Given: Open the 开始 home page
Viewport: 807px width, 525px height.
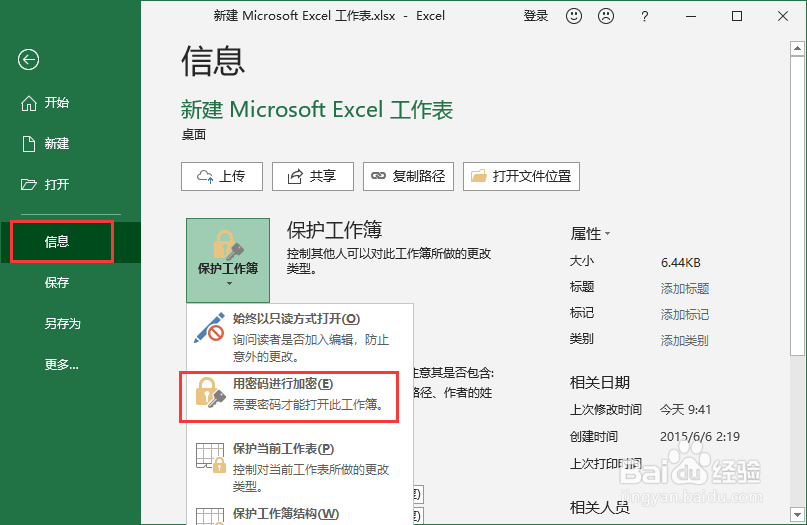Looking at the screenshot, I should tap(45, 103).
